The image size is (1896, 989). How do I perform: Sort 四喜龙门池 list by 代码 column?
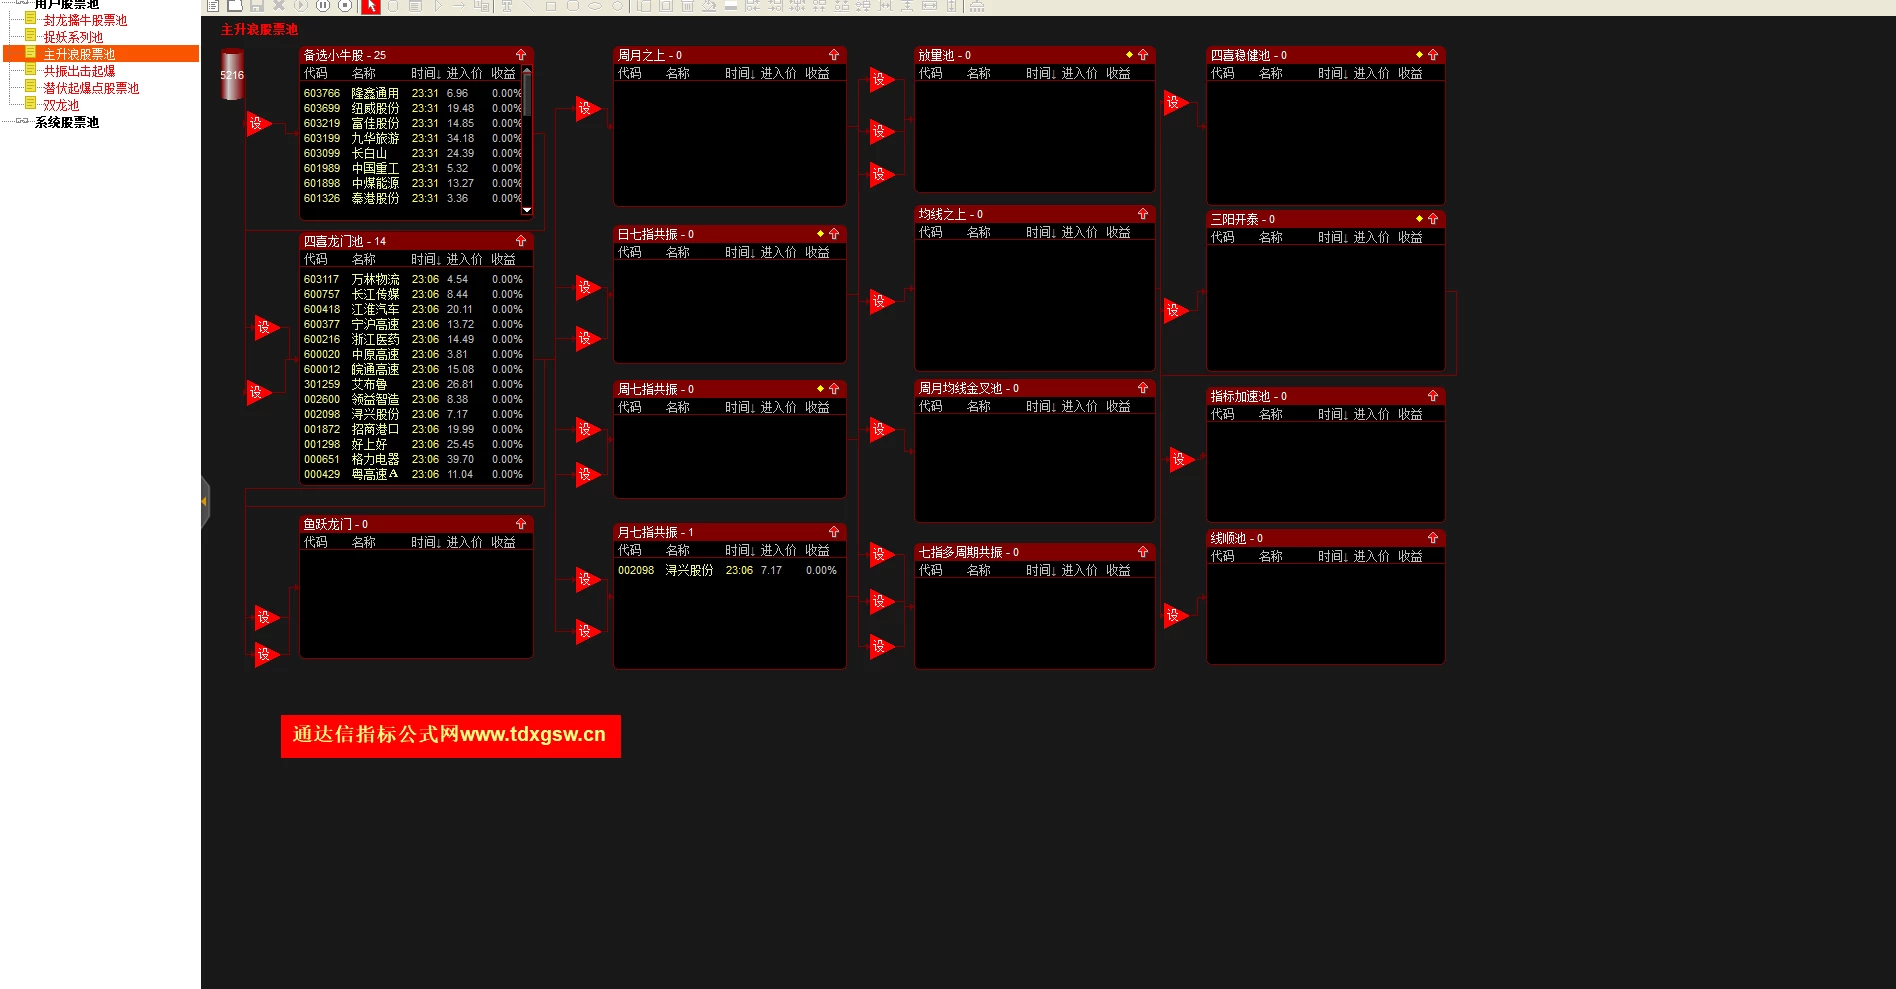[x=316, y=259]
